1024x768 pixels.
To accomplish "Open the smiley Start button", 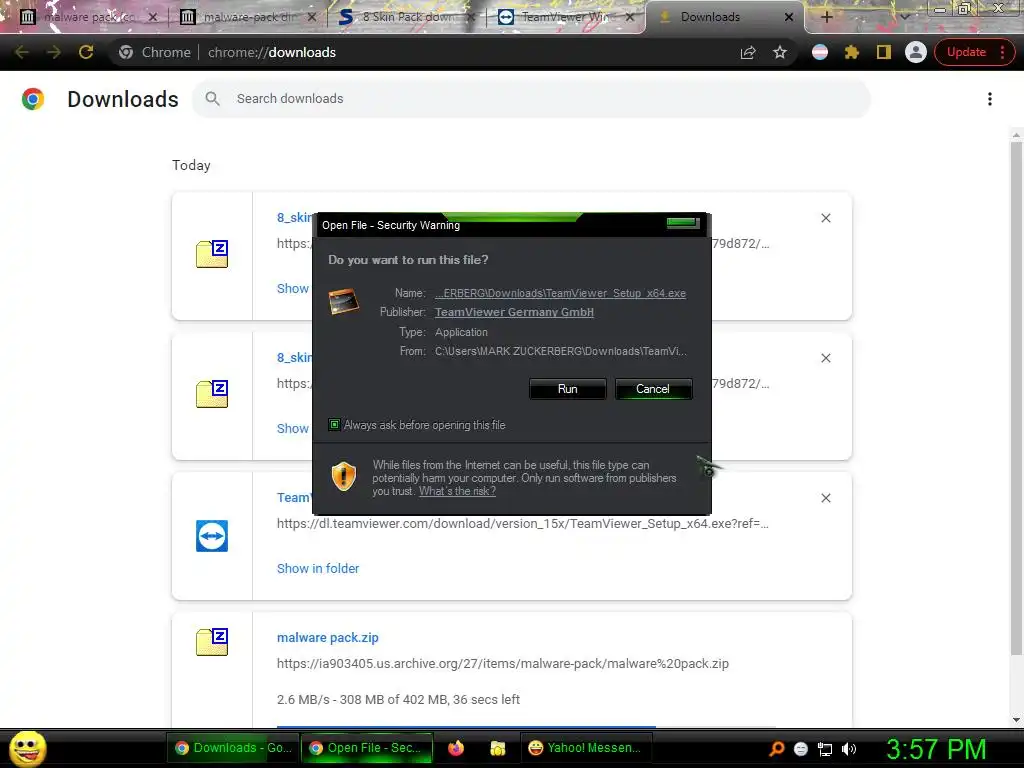I will click(x=27, y=748).
